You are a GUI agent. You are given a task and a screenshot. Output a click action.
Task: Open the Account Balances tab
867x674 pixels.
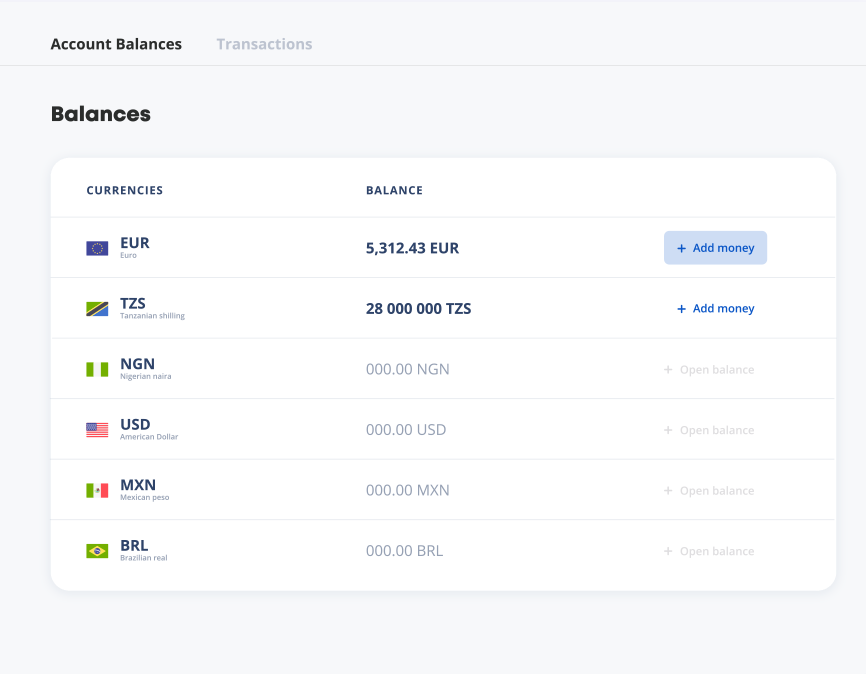[116, 44]
